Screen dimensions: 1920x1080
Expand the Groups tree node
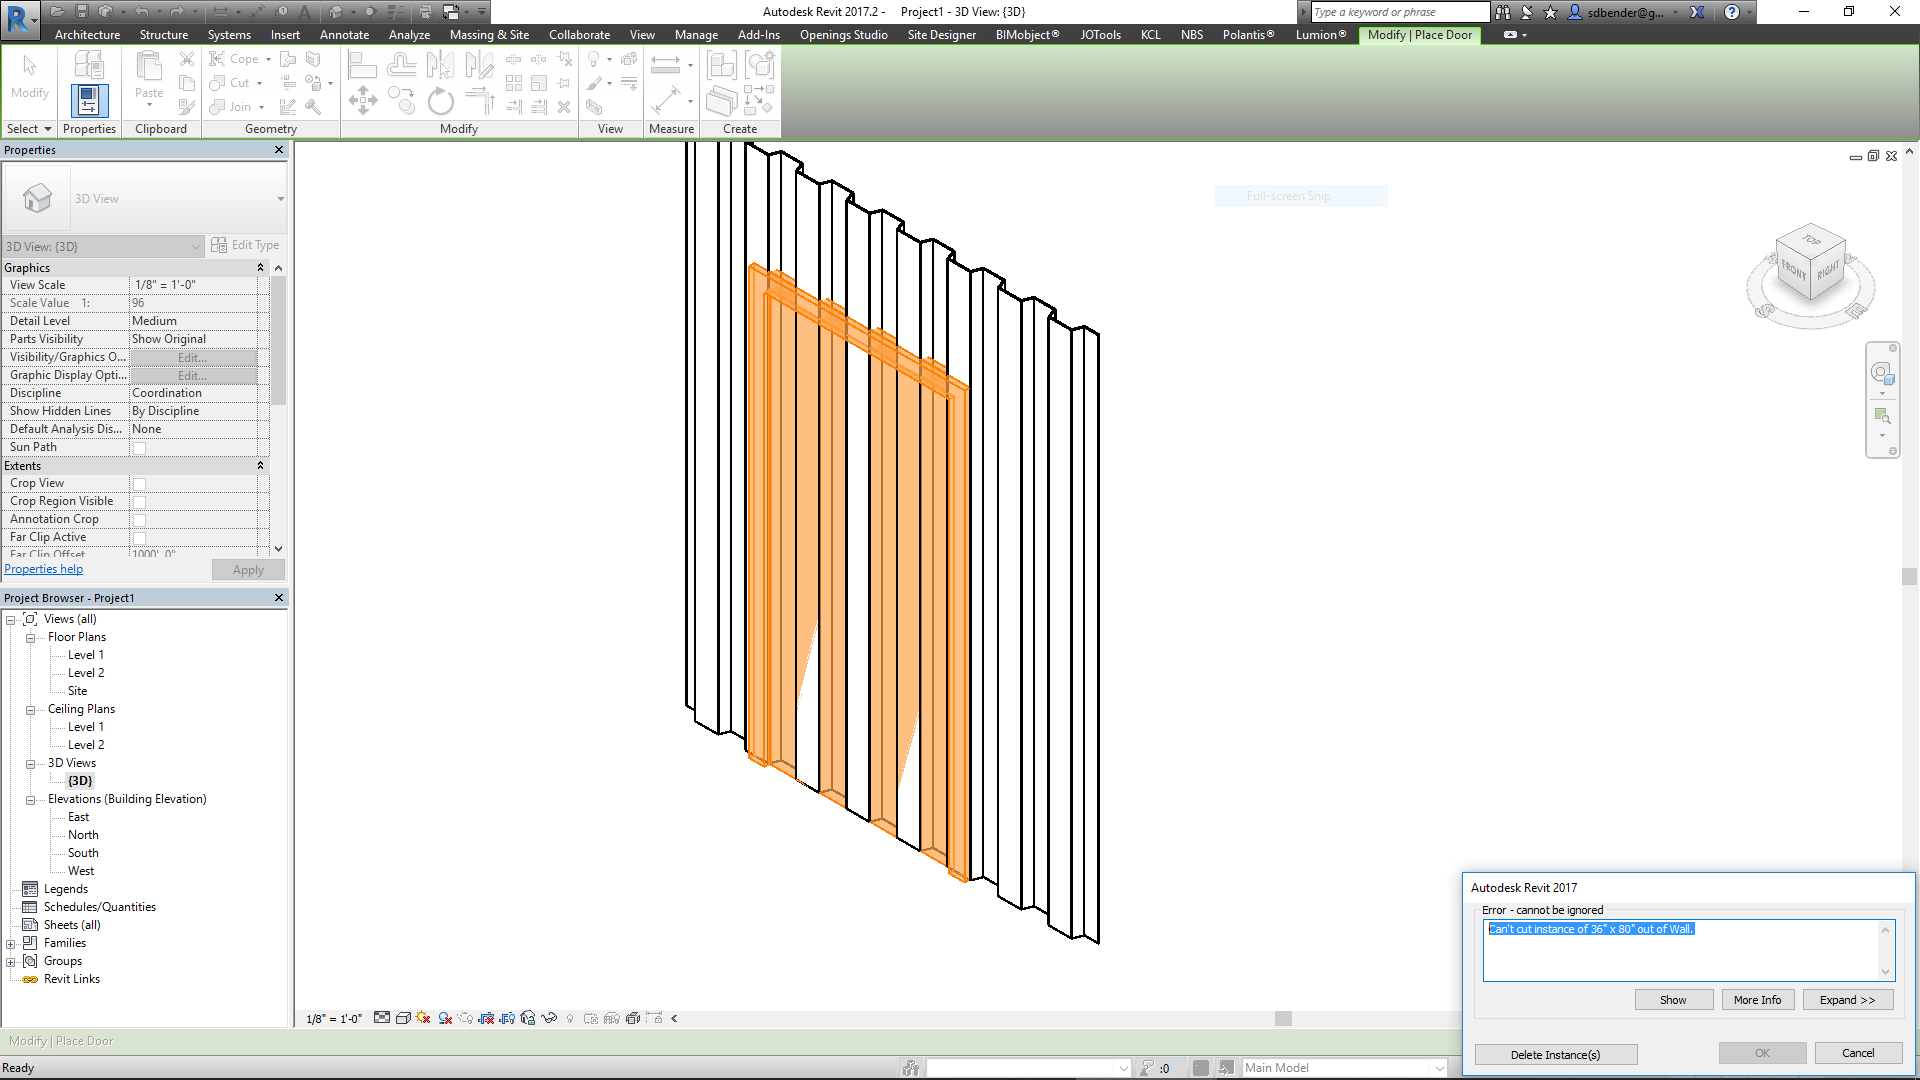click(10, 962)
